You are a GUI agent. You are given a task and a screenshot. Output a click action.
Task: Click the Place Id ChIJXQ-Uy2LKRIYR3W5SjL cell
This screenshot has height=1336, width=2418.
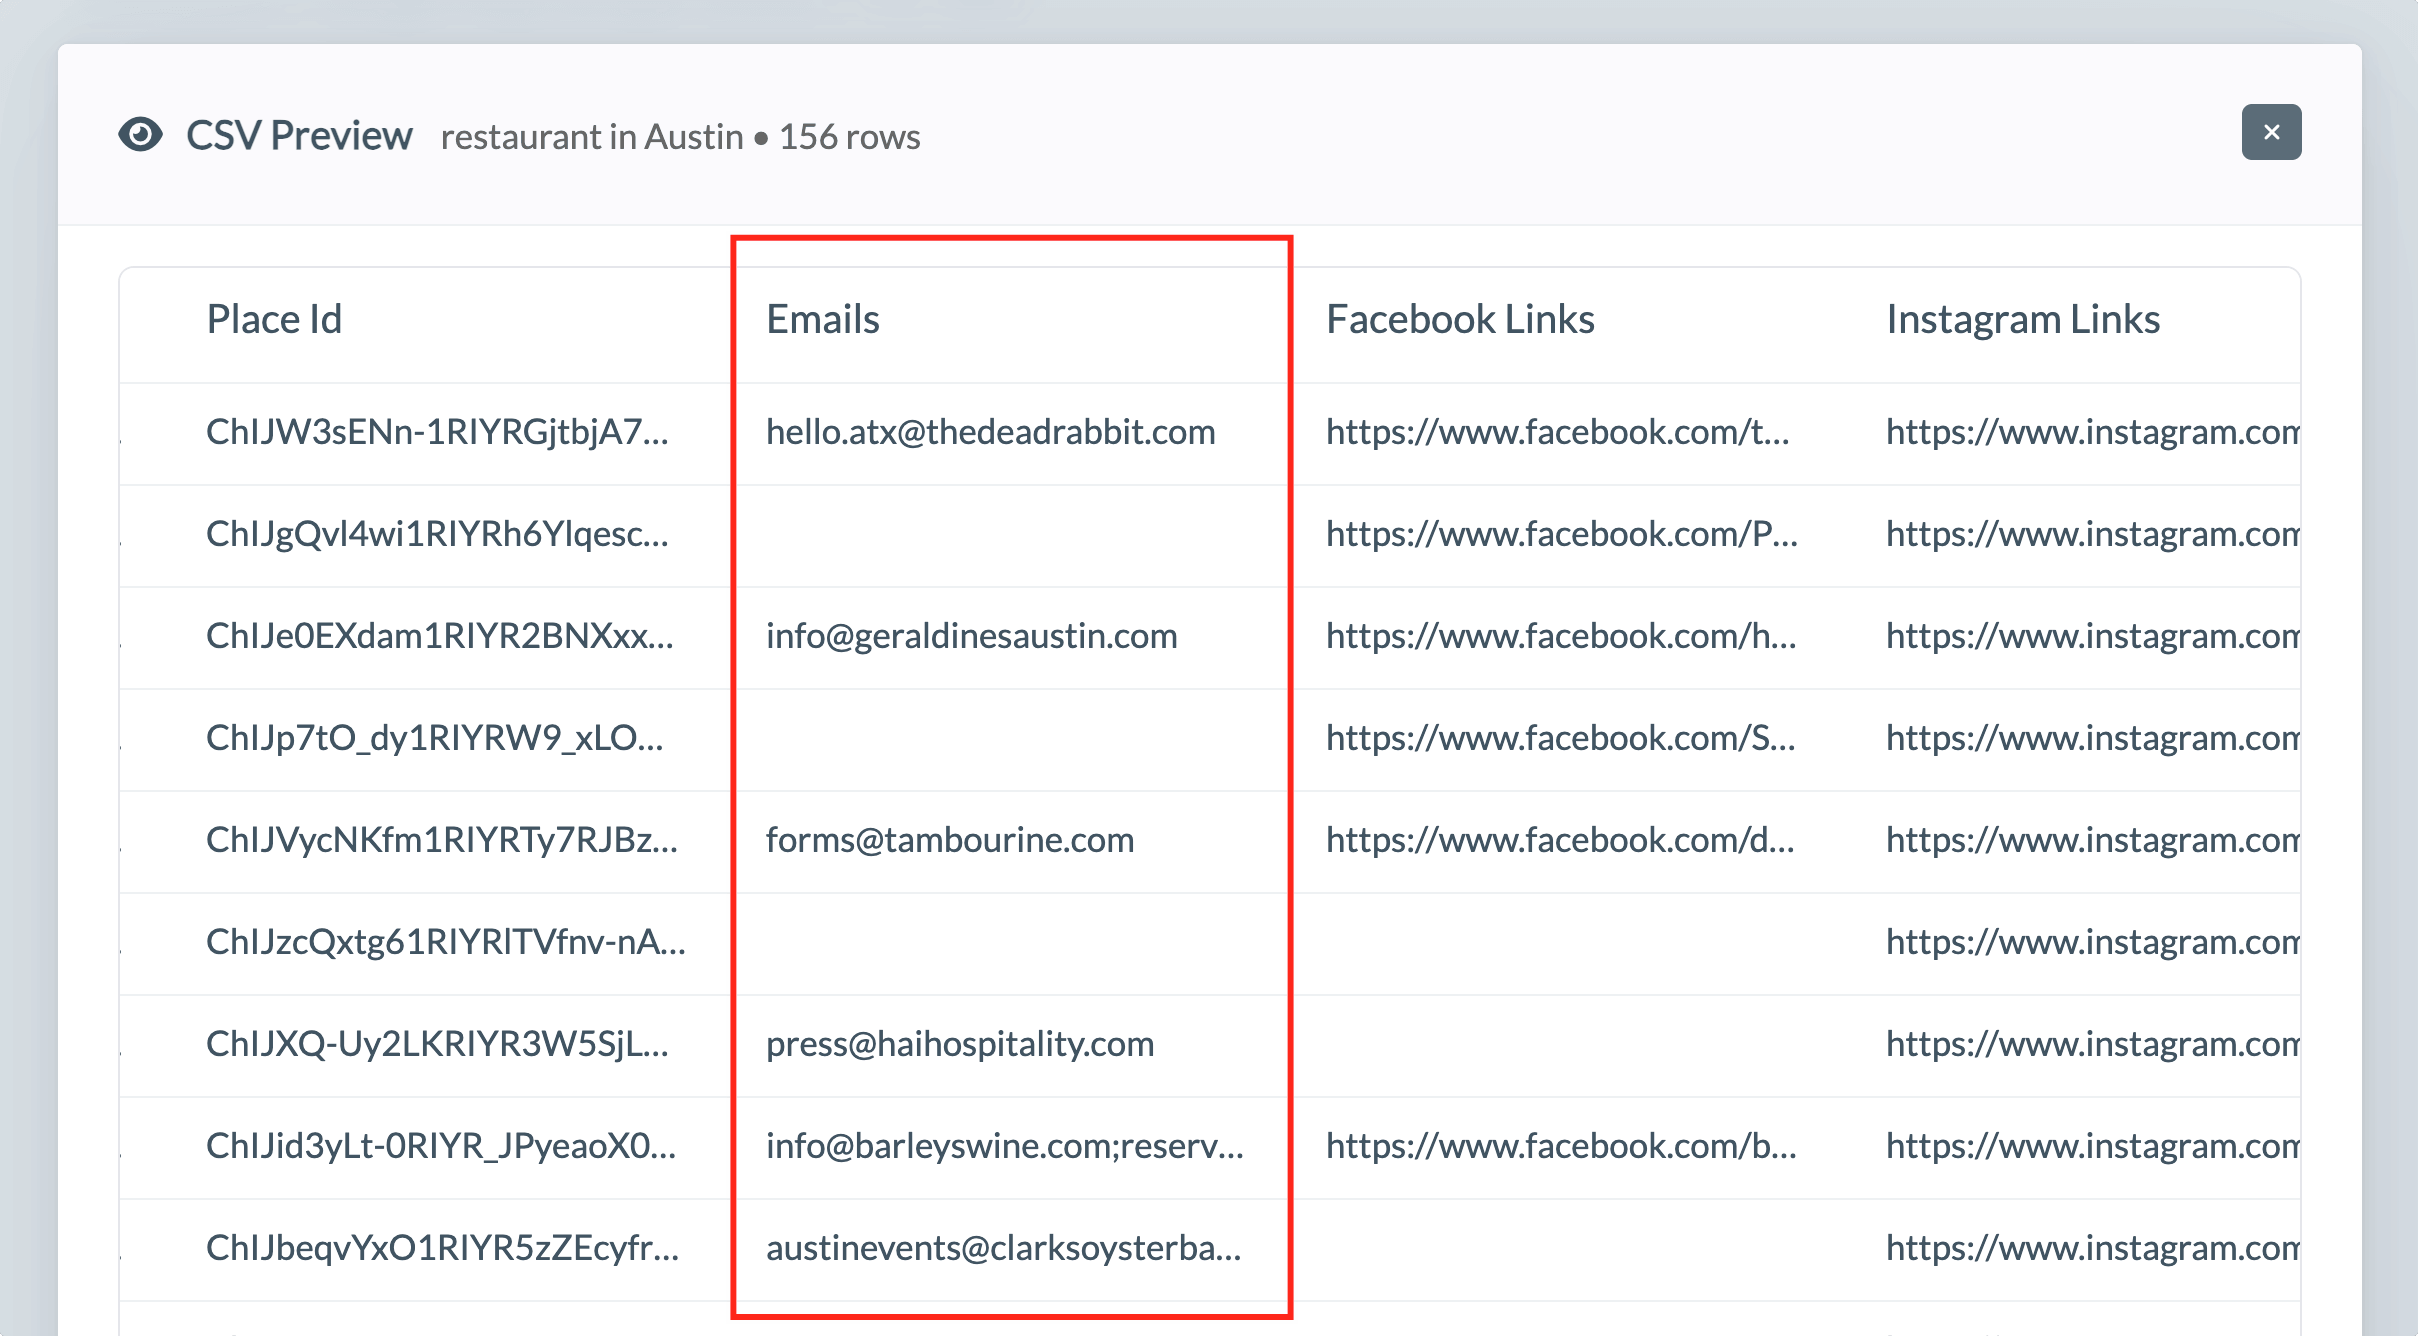click(x=437, y=1044)
